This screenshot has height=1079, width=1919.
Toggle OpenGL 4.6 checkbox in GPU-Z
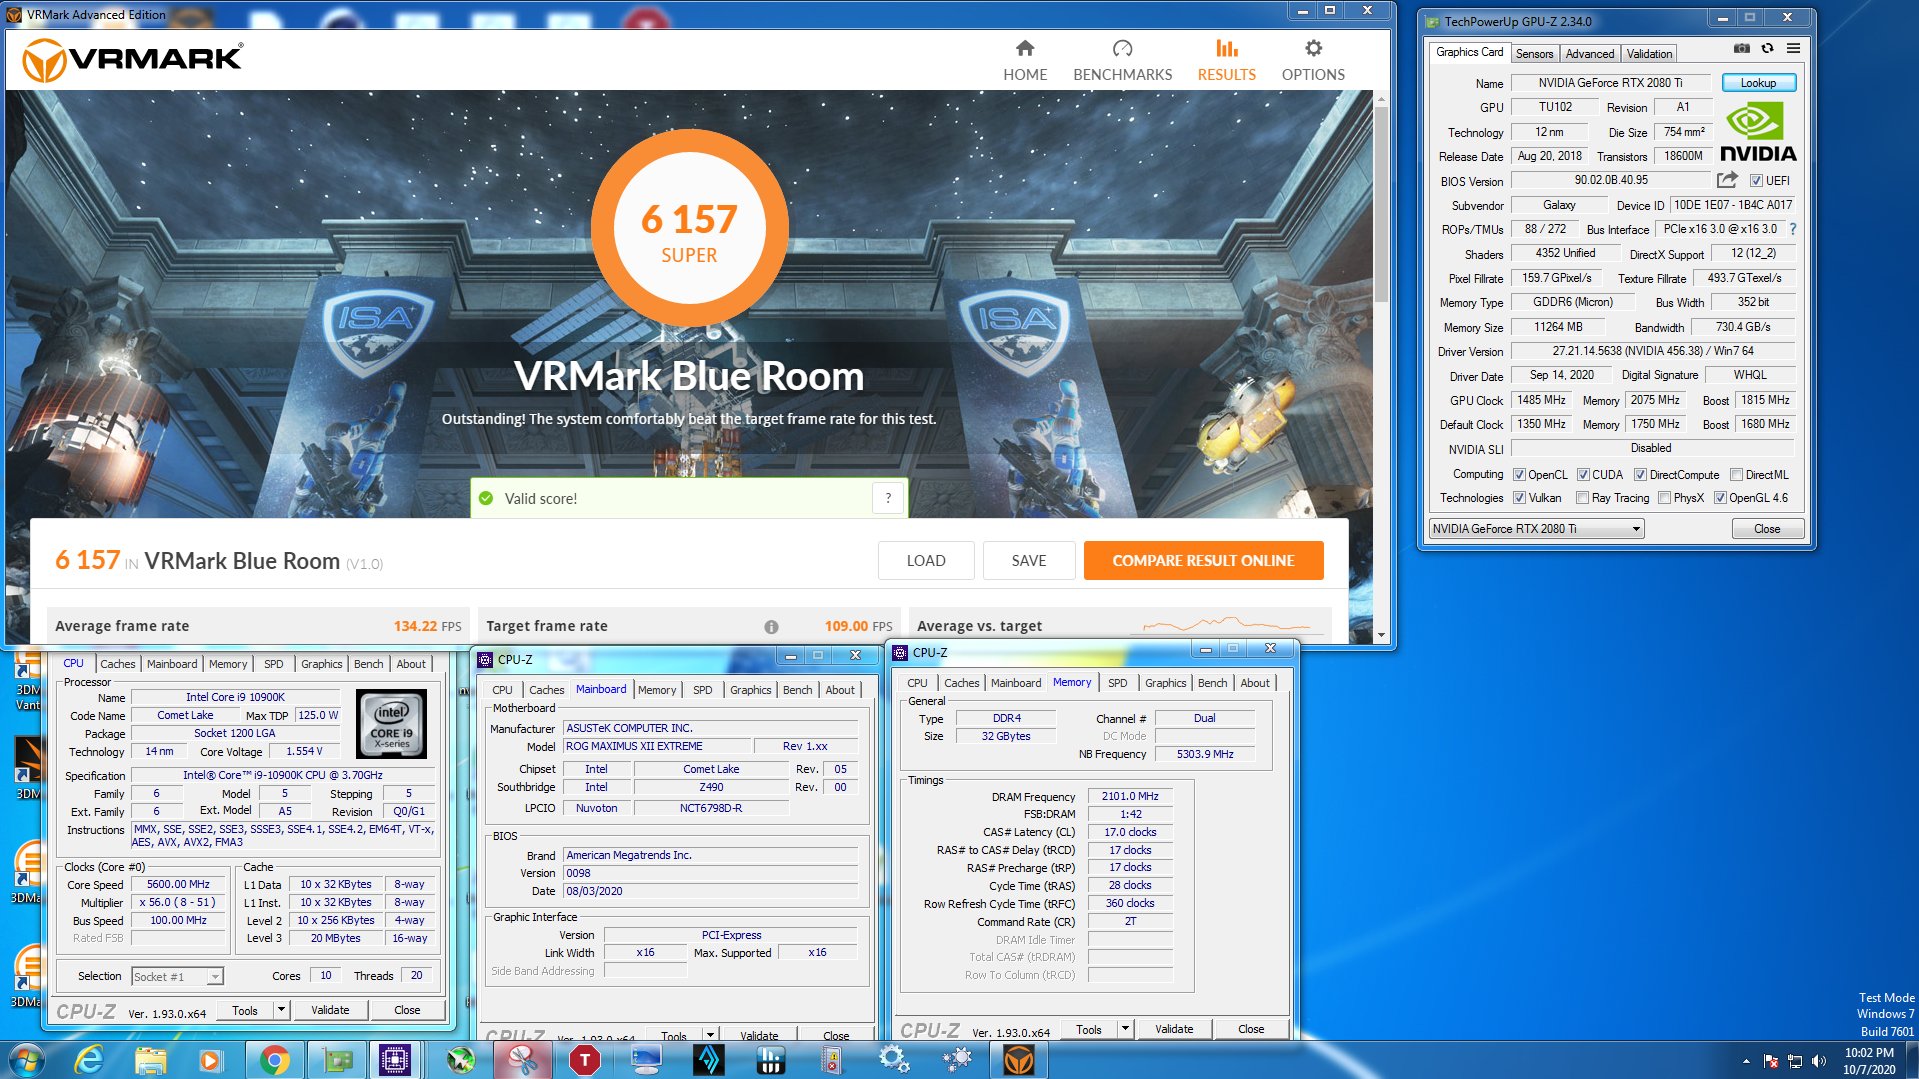(x=1720, y=498)
